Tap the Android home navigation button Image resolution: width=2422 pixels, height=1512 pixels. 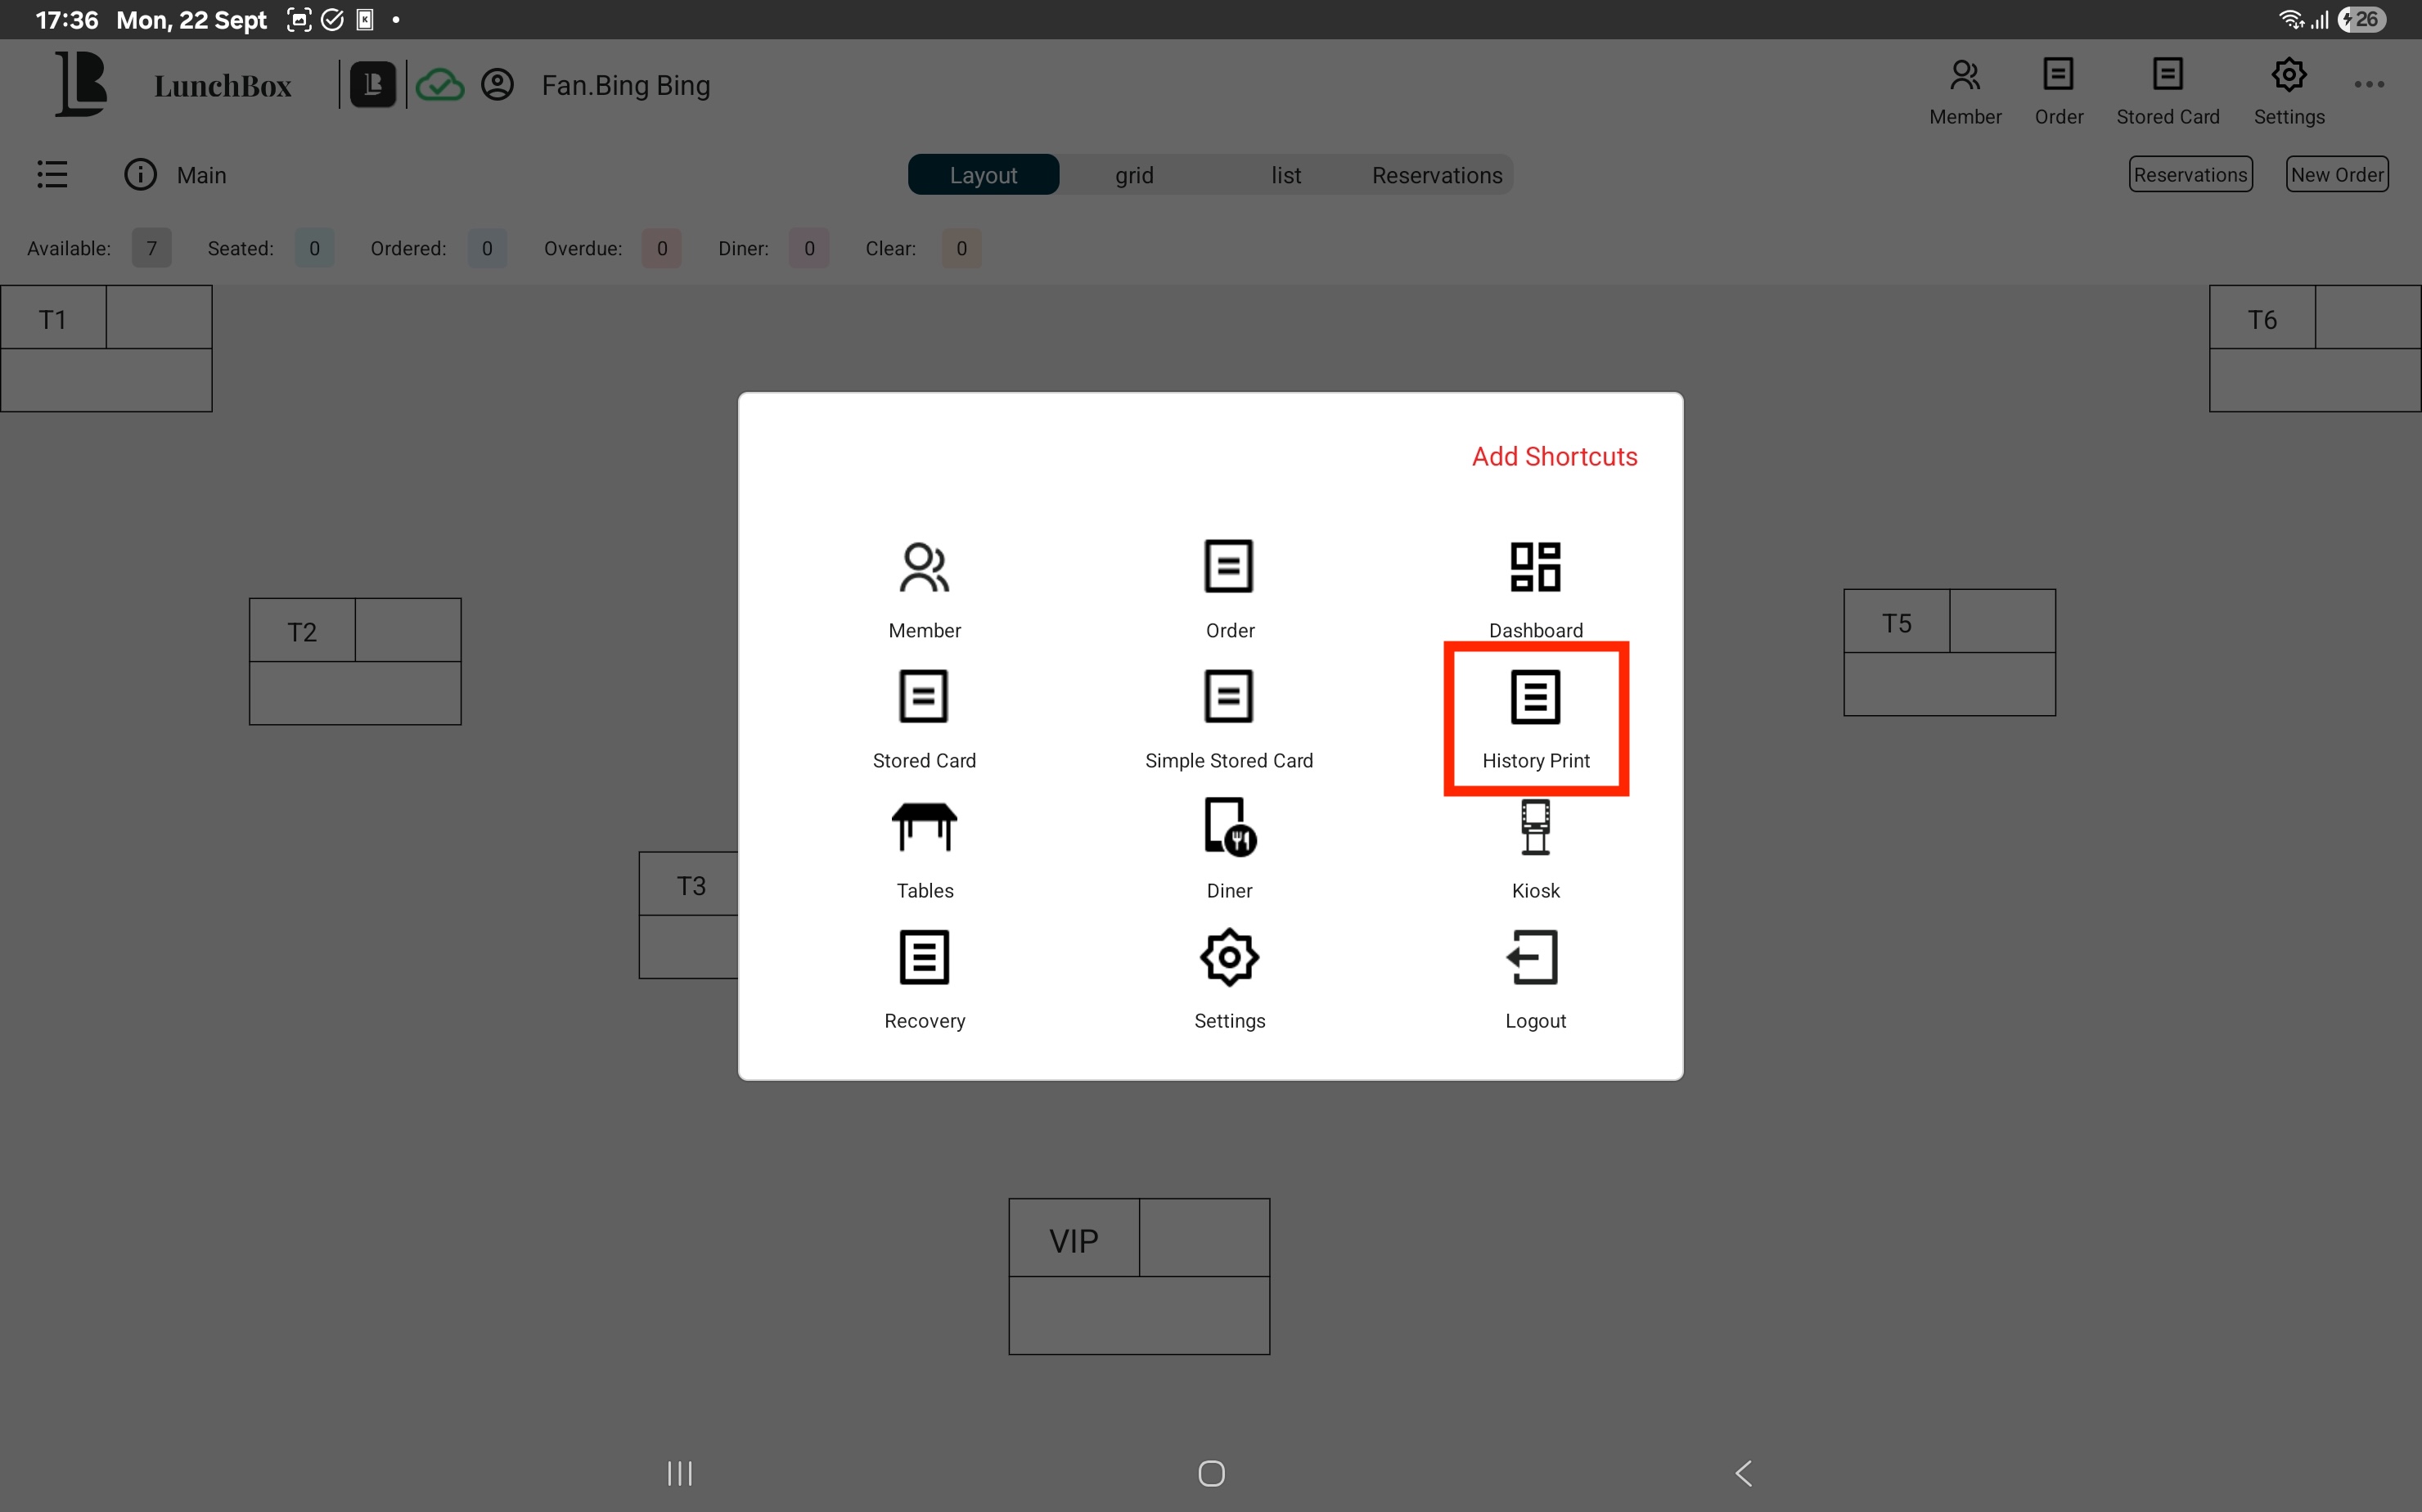pyautogui.click(x=1211, y=1473)
